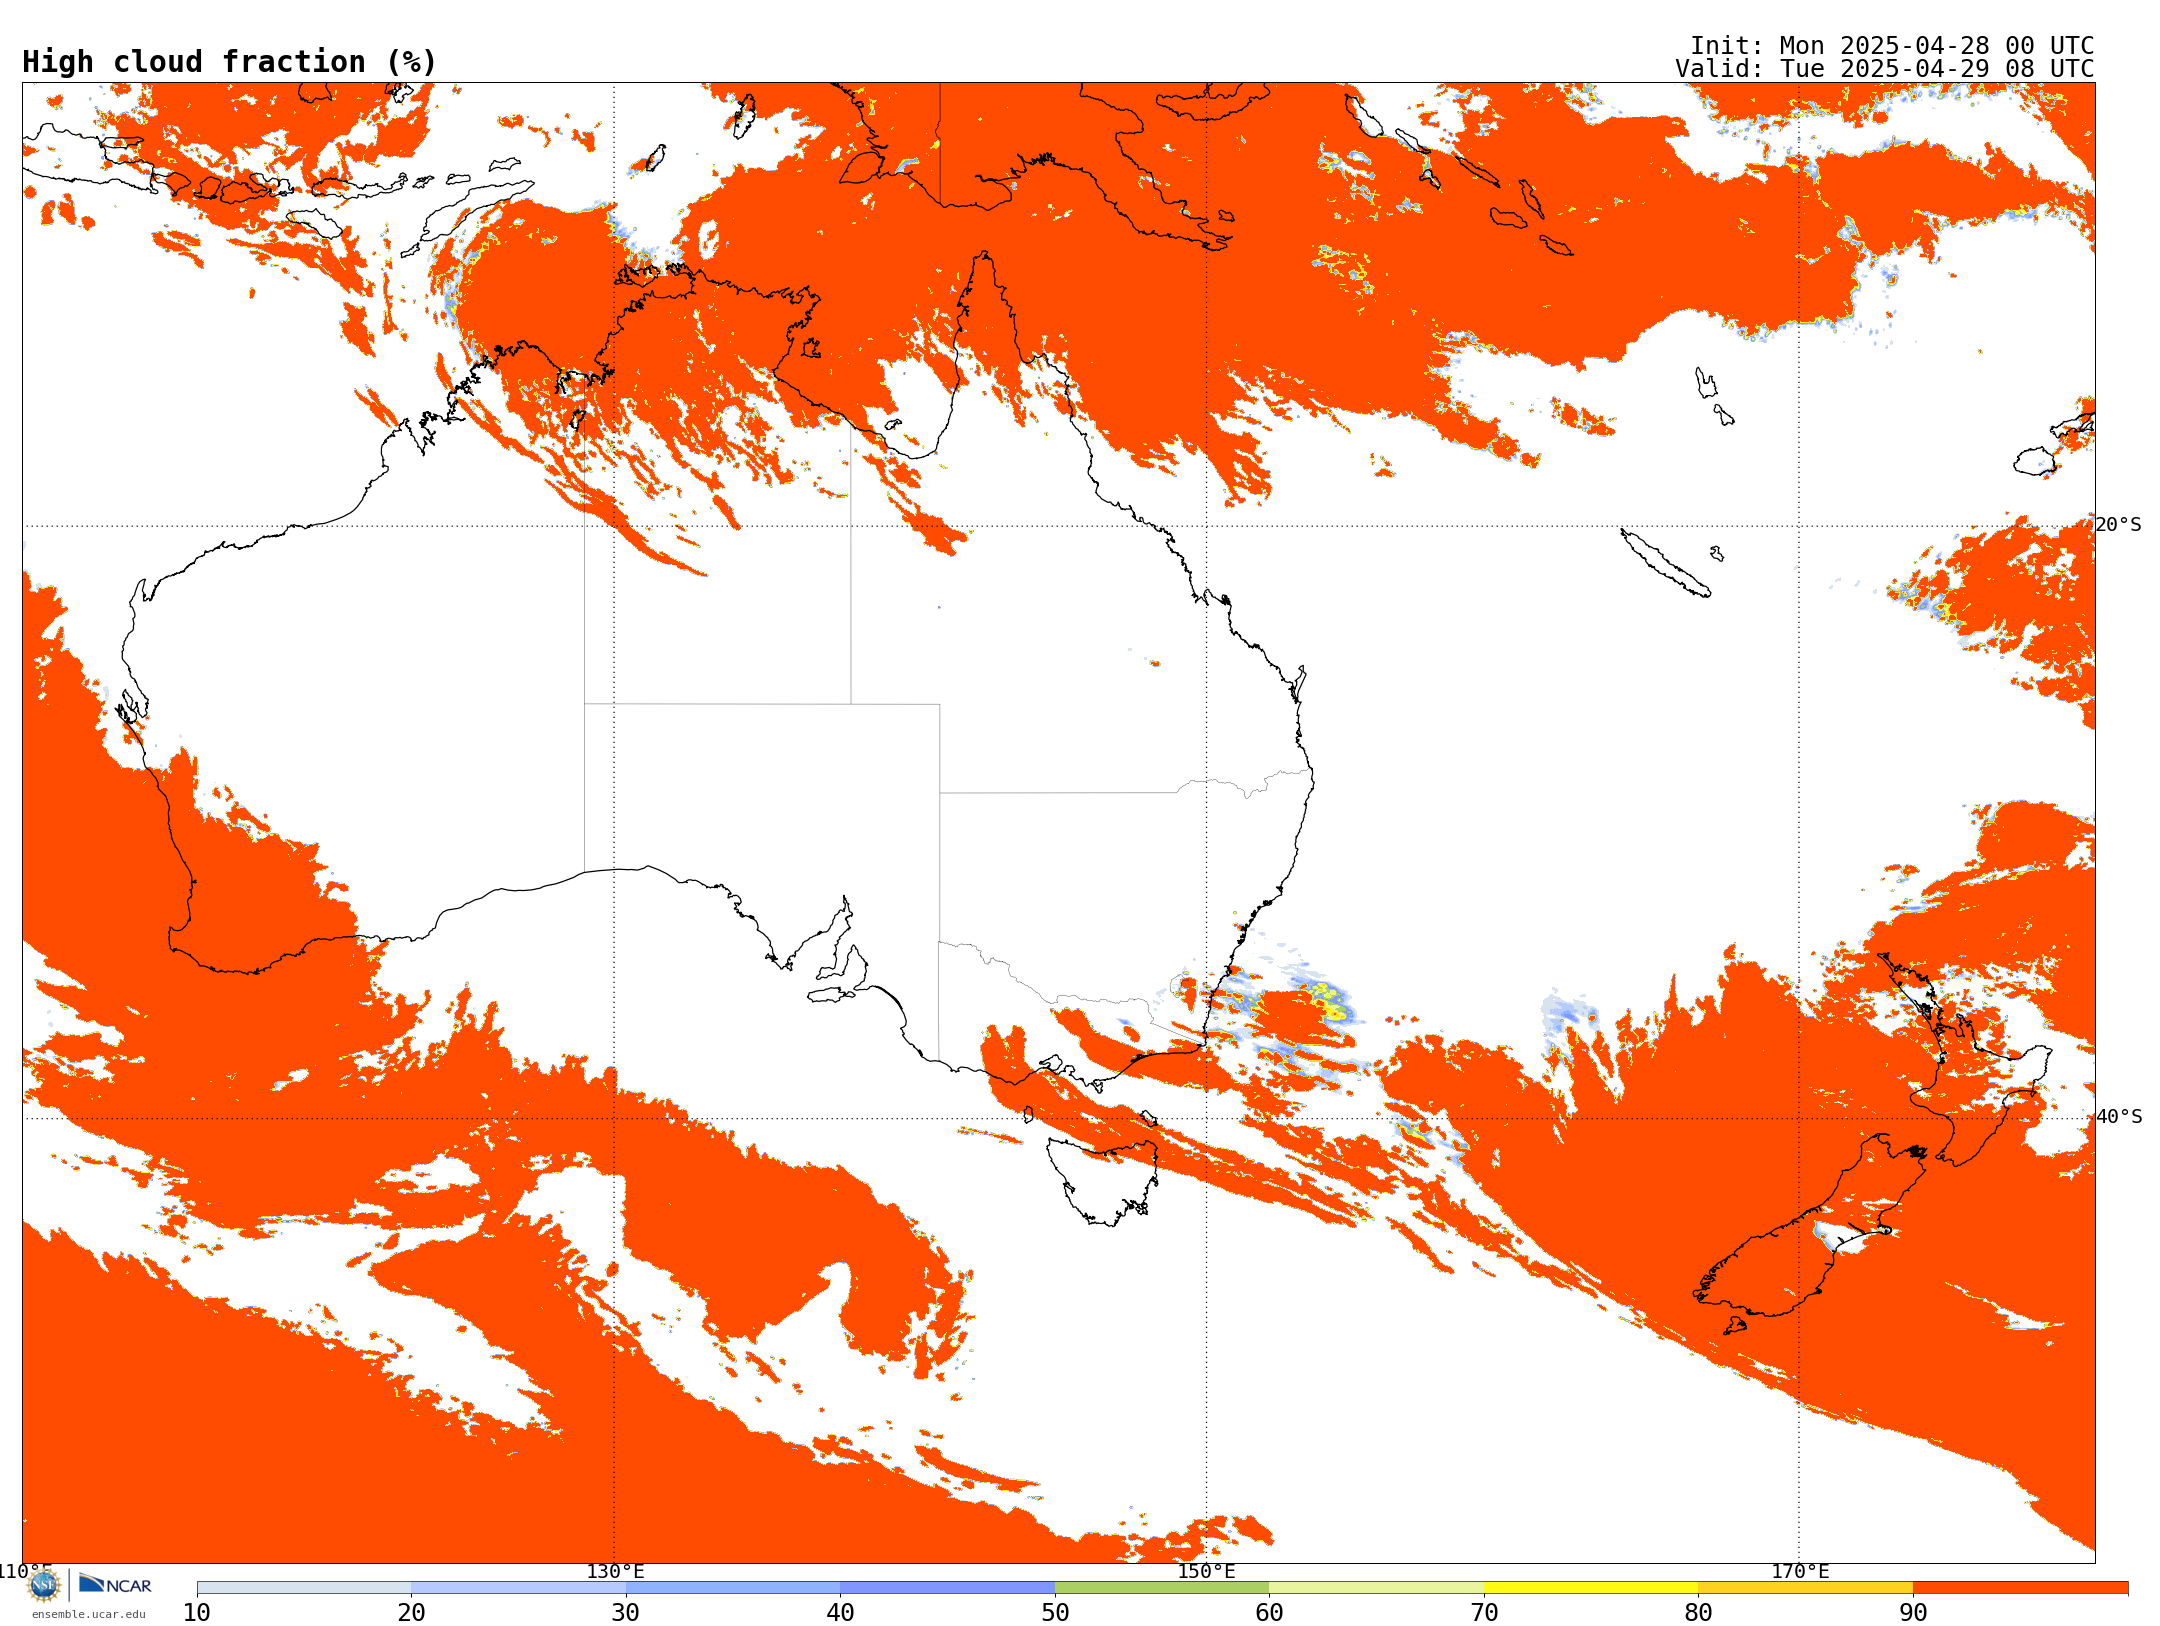
Task: Click the 'Valid: Tue 2025-04-29 08 UTC' line
Action: 1885,69
